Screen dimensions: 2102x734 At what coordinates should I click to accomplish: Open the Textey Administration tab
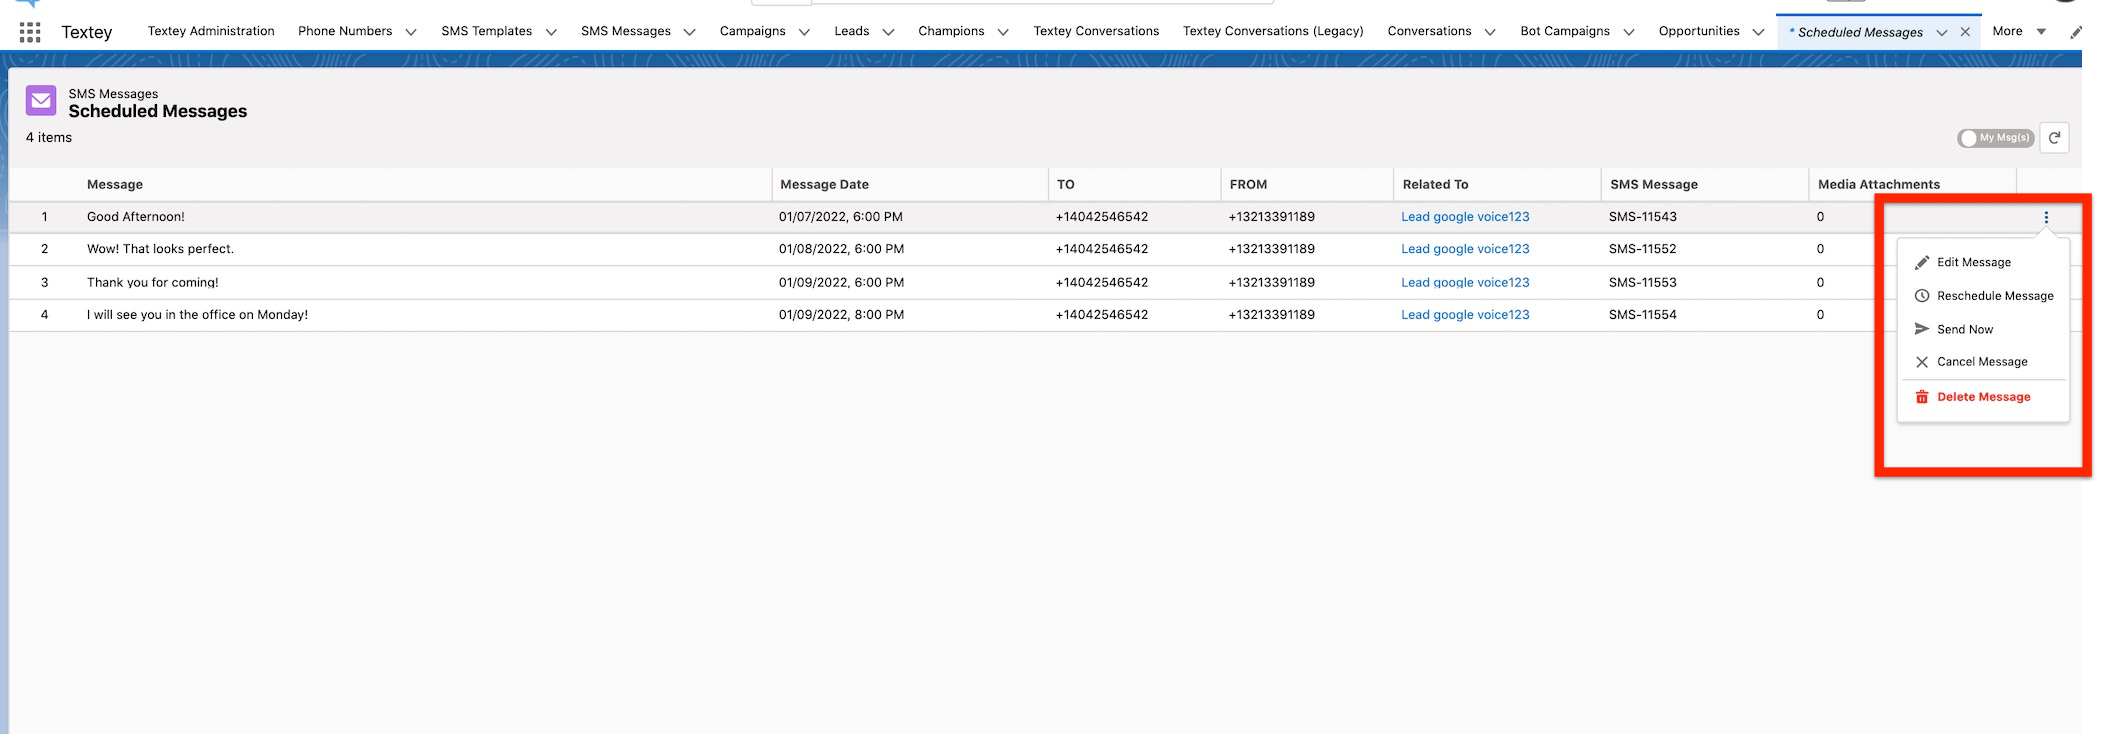pos(211,31)
